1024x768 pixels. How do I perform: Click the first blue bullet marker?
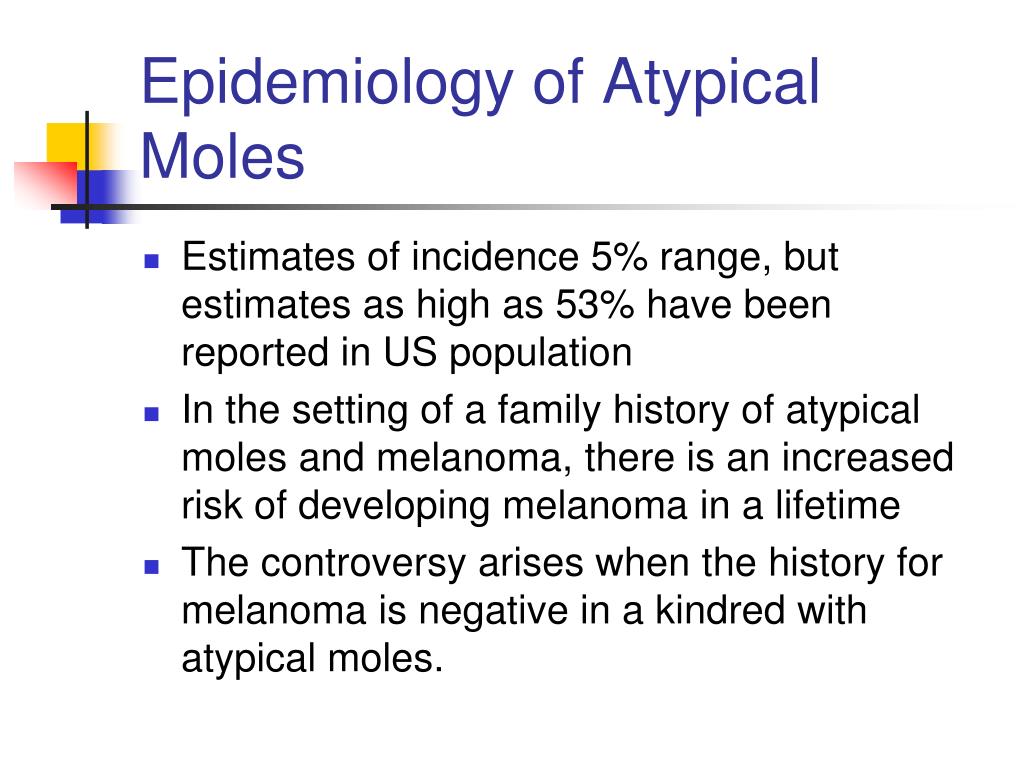pyautogui.click(x=152, y=261)
